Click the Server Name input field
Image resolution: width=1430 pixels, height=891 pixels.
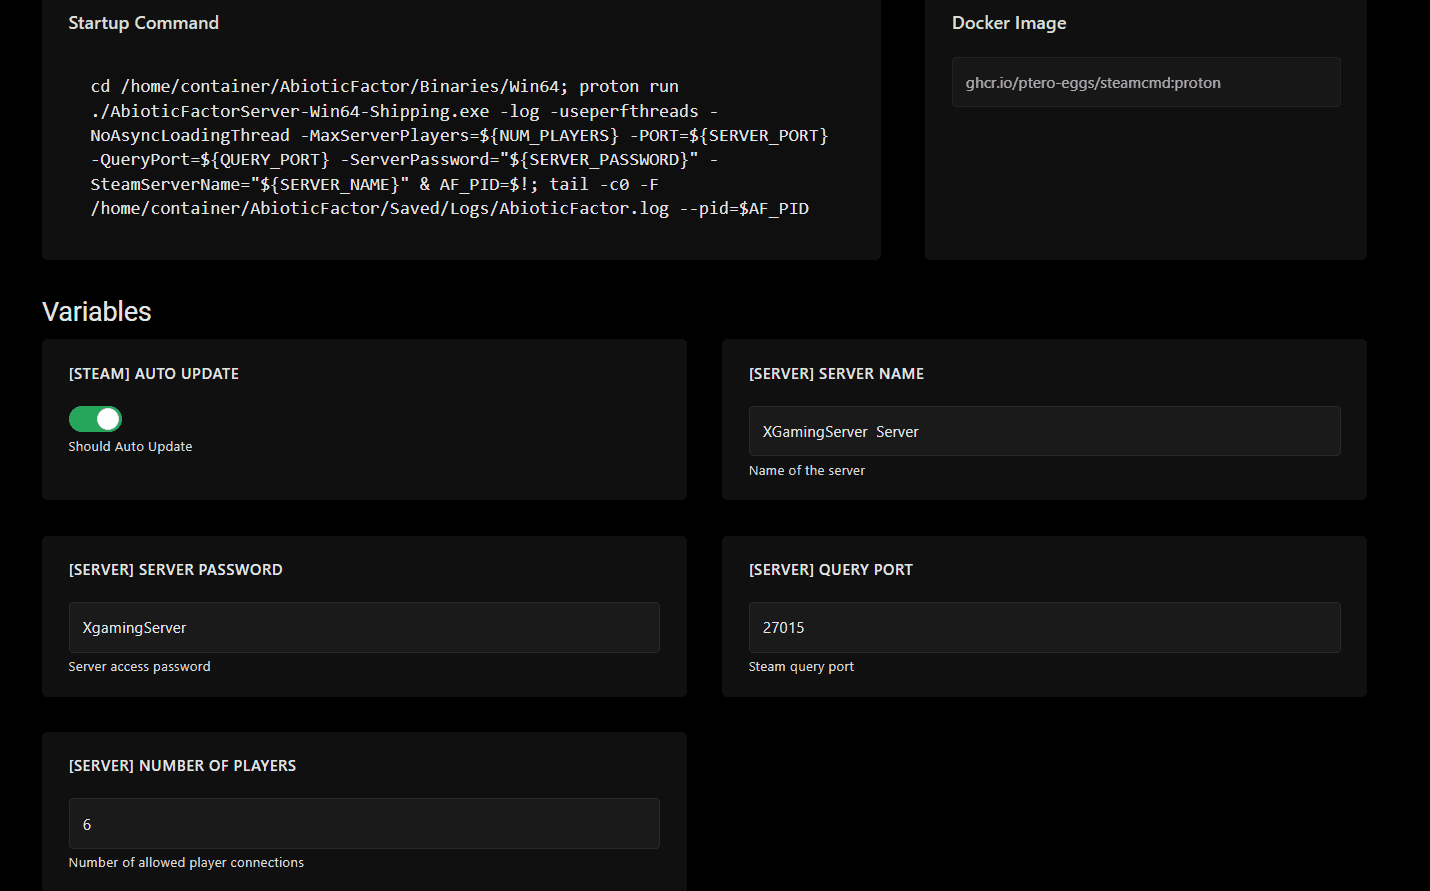tap(1044, 431)
